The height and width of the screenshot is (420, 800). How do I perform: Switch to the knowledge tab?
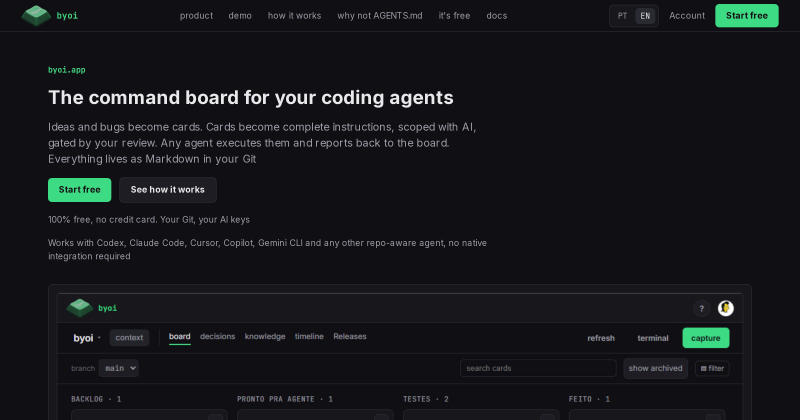(265, 337)
